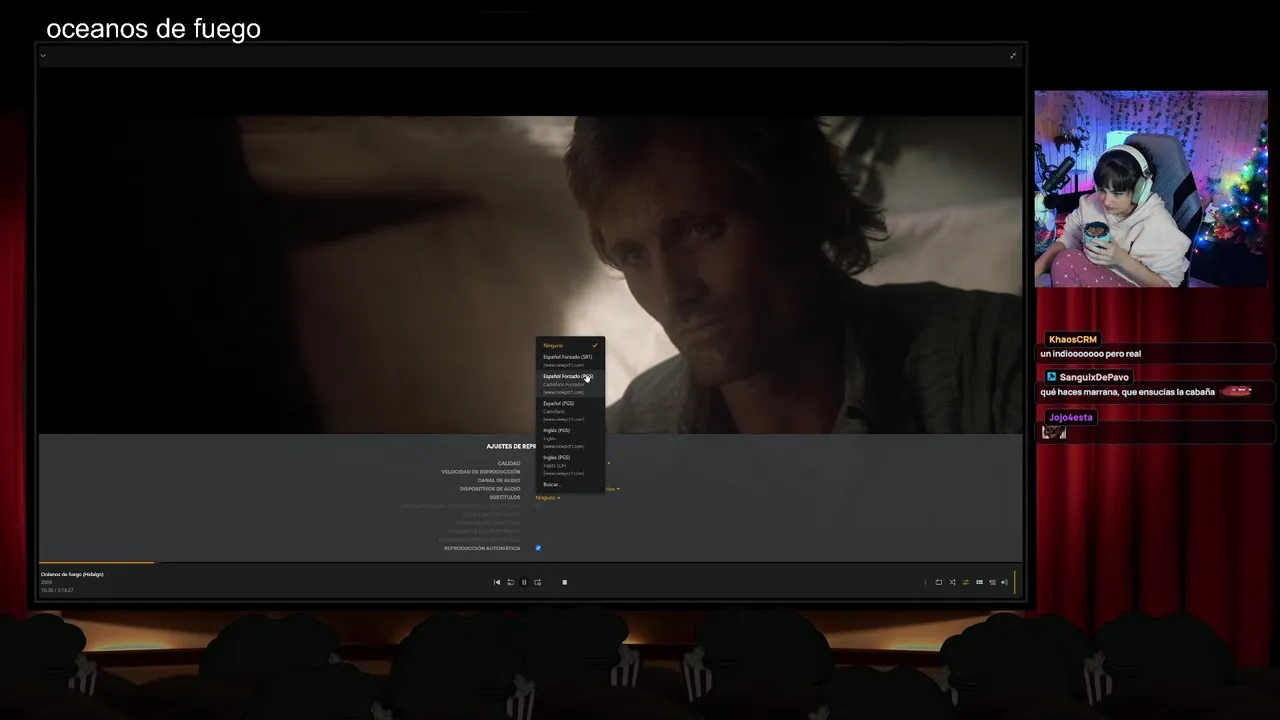Stop the movie playback
Viewport: 1280px width, 720px height.
[565, 582]
